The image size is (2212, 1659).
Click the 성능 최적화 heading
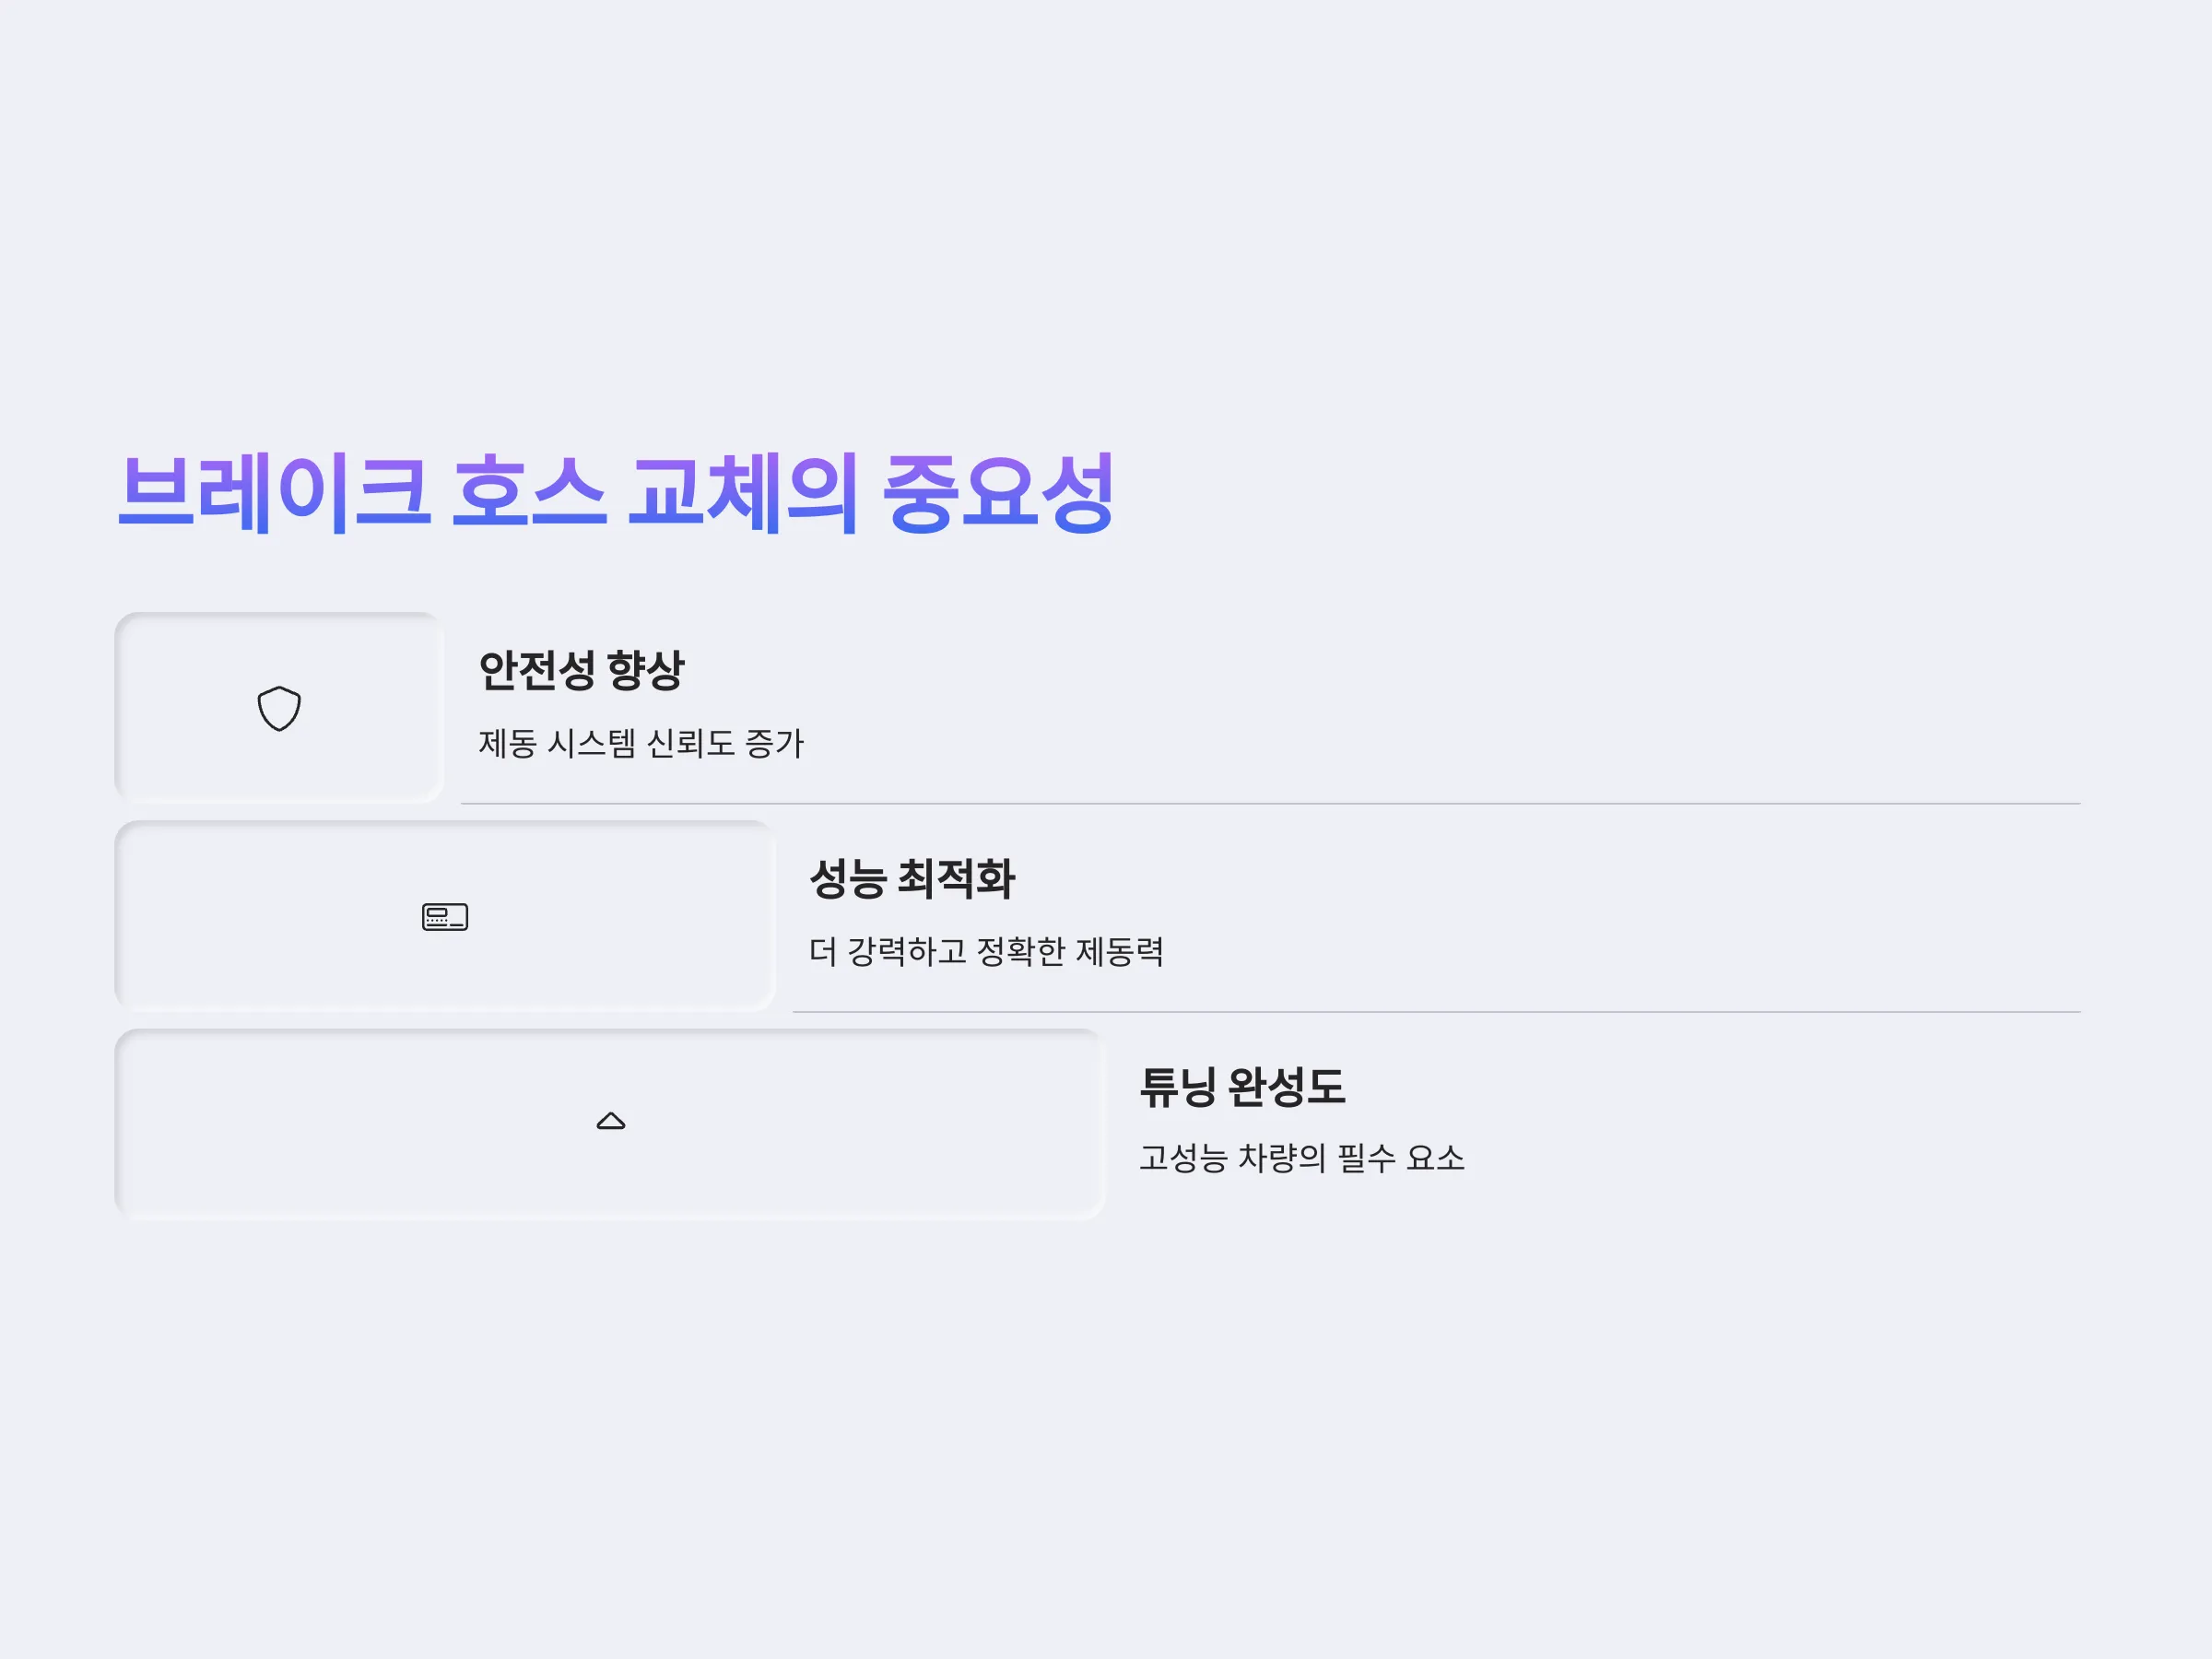[x=912, y=878]
